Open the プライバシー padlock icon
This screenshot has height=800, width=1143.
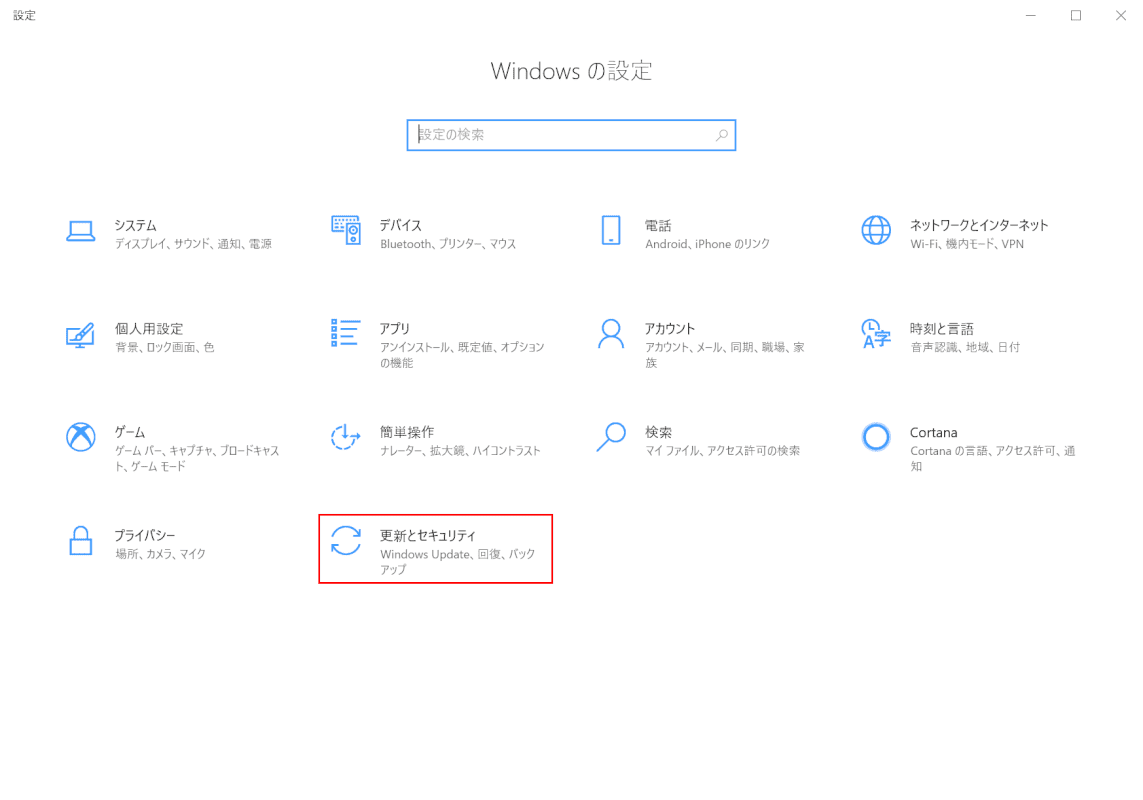(x=80, y=541)
